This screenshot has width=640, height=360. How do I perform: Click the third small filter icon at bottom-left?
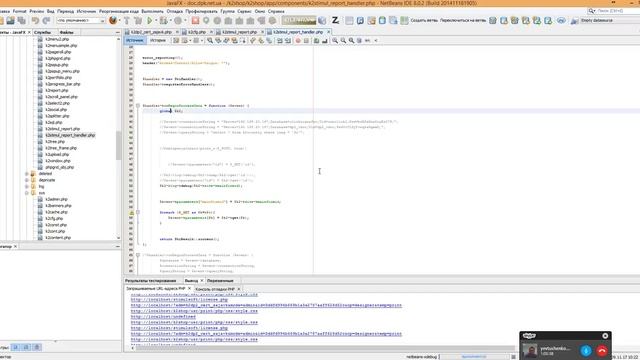coord(37,347)
